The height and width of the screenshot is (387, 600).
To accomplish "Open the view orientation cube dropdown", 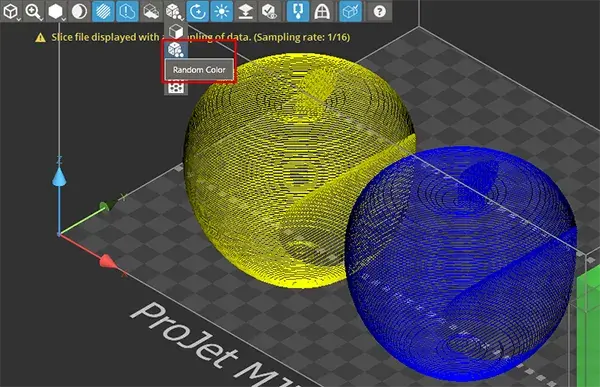I will pyautogui.click(x=11, y=11).
